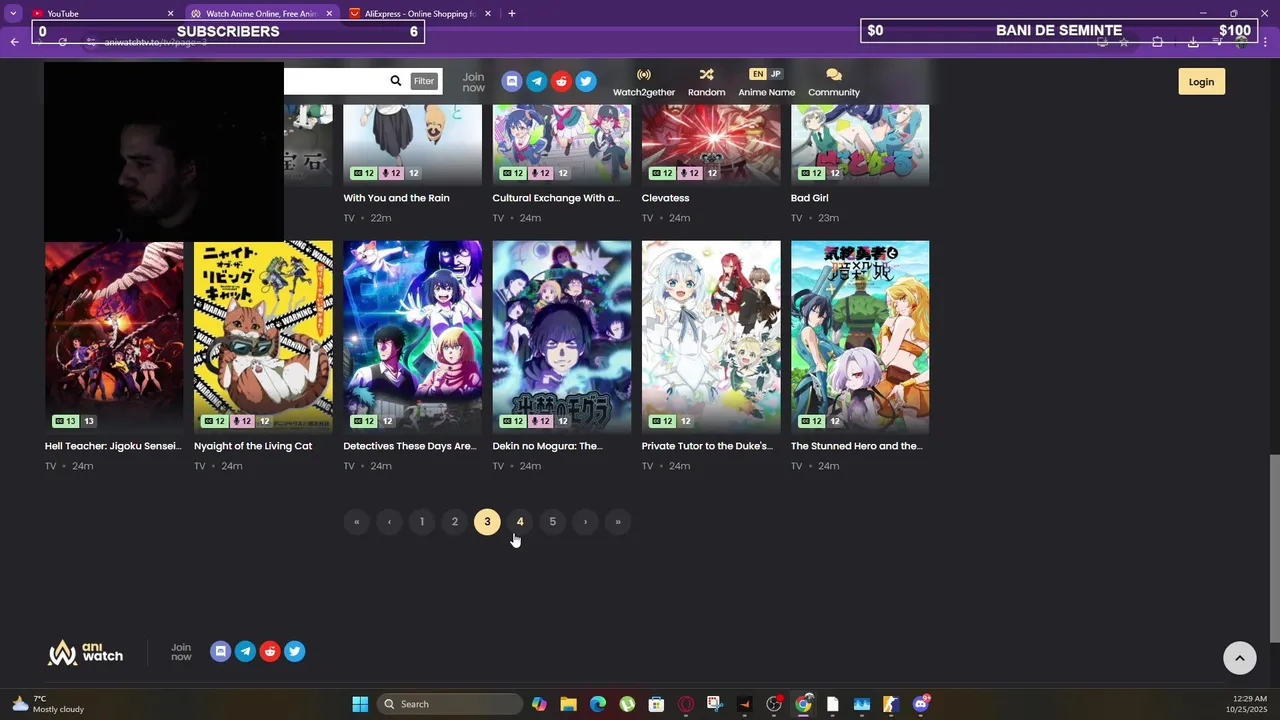Open the Community section
The image size is (1280, 720).
pyautogui.click(x=834, y=82)
